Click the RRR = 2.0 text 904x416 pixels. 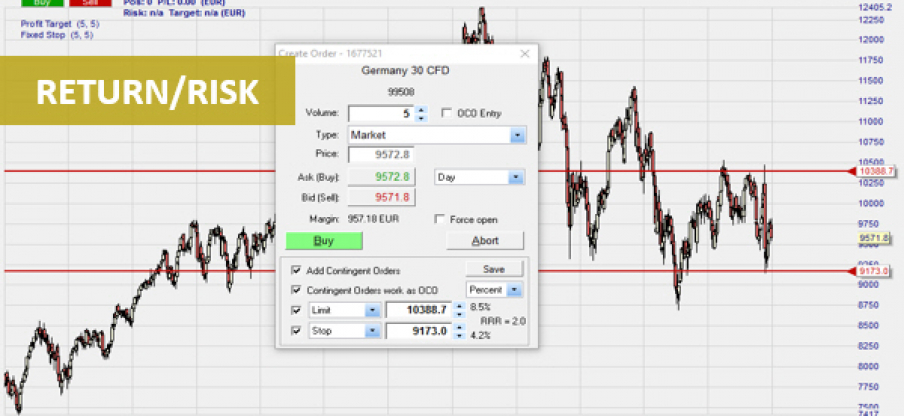point(503,322)
